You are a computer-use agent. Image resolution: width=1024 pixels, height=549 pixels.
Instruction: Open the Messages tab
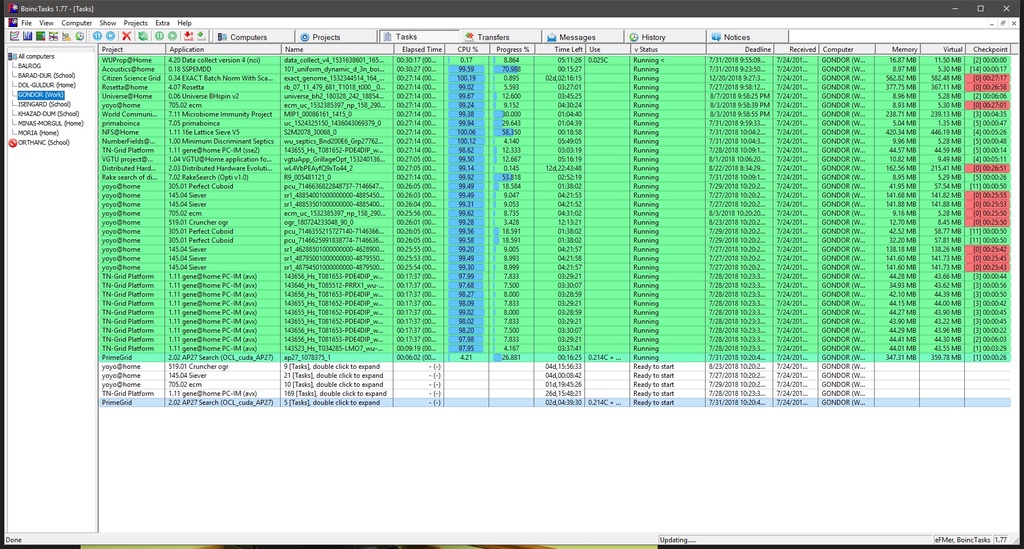pos(583,37)
